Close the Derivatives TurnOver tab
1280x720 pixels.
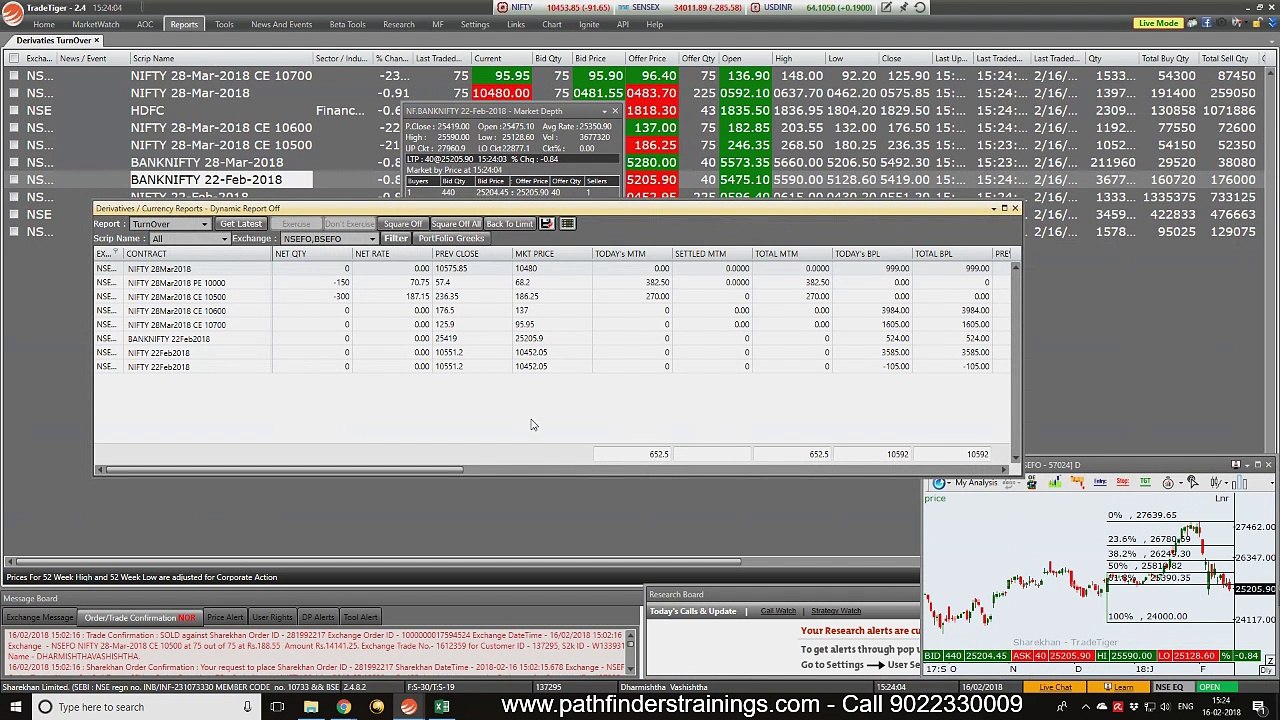click(97, 40)
